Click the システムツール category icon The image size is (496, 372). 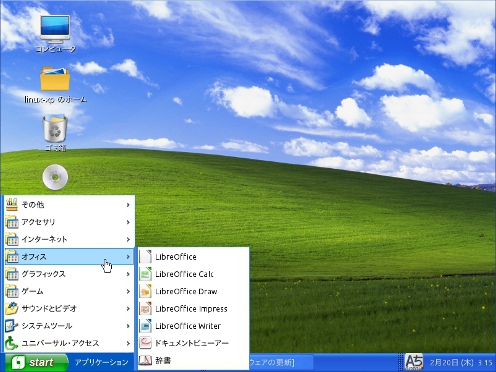[12, 326]
